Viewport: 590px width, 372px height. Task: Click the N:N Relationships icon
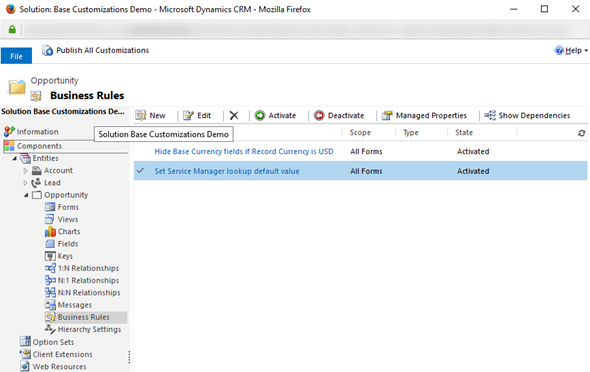pos(50,293)
